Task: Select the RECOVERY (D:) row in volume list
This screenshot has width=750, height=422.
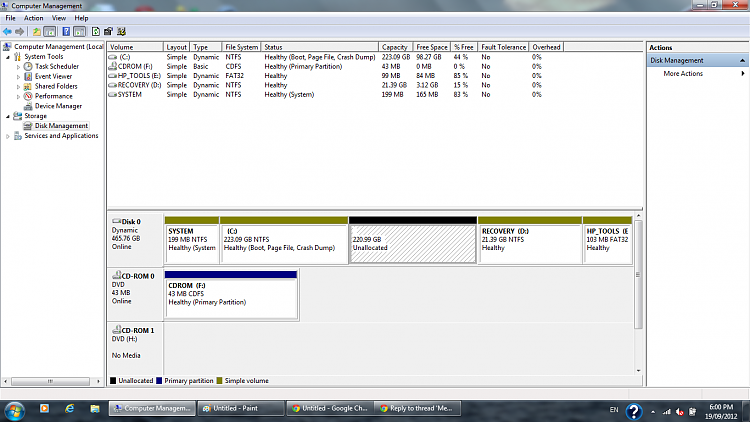Action: pyautogui.click(x=325, y=85)
